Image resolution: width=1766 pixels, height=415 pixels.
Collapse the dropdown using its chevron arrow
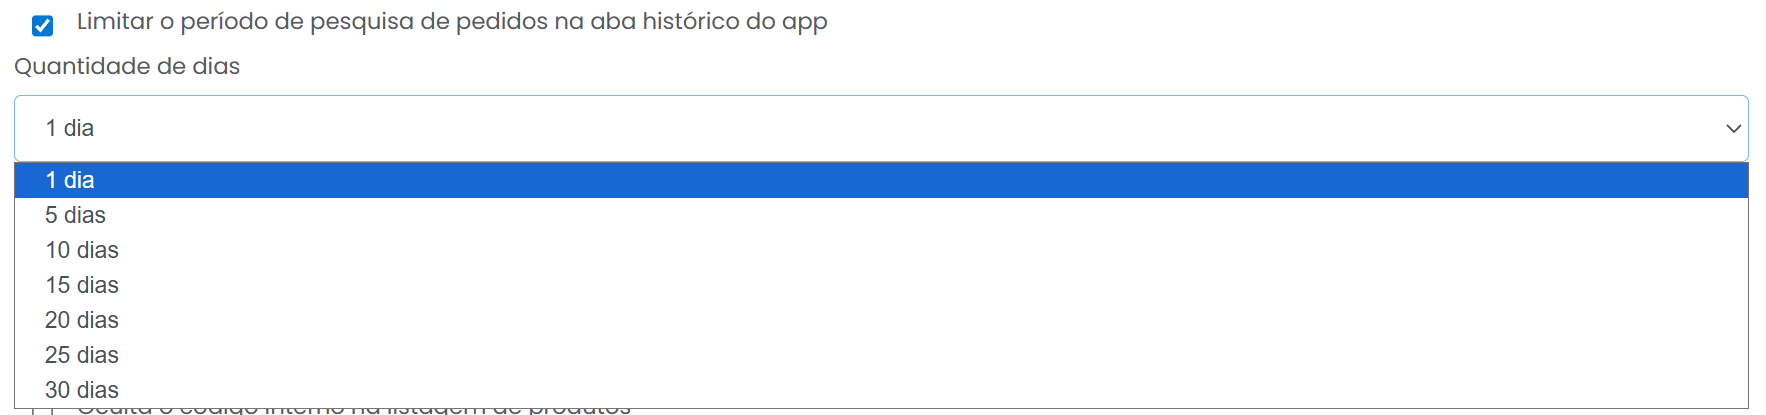tap(1733, 129)
